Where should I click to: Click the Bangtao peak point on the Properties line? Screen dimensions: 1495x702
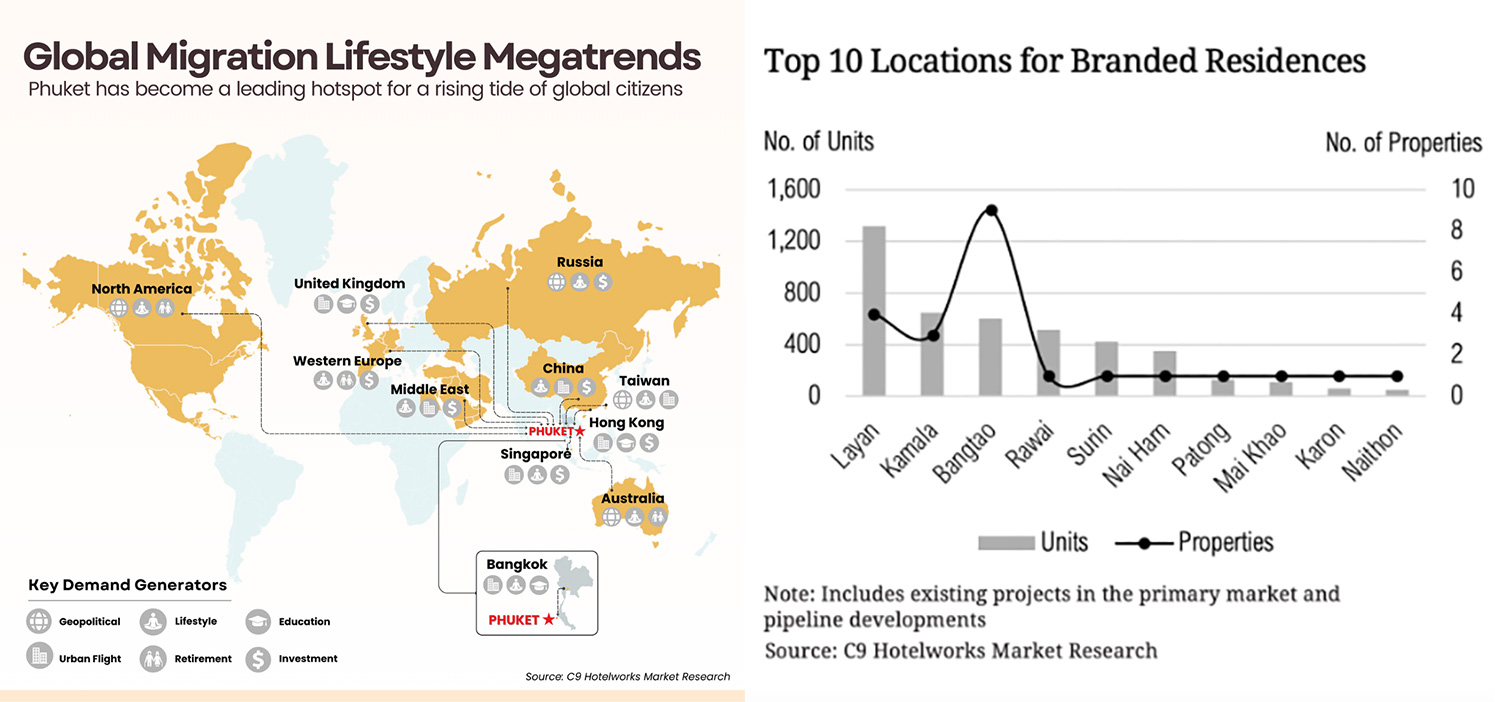pyautogui.click(x=991, y=210)
